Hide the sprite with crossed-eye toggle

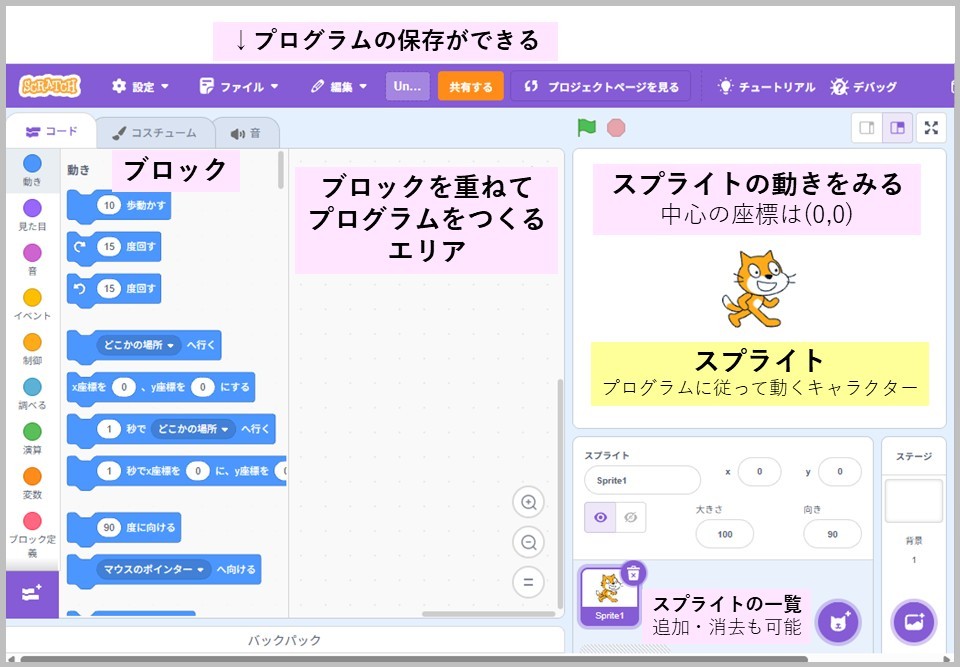[x=630, y=517]
